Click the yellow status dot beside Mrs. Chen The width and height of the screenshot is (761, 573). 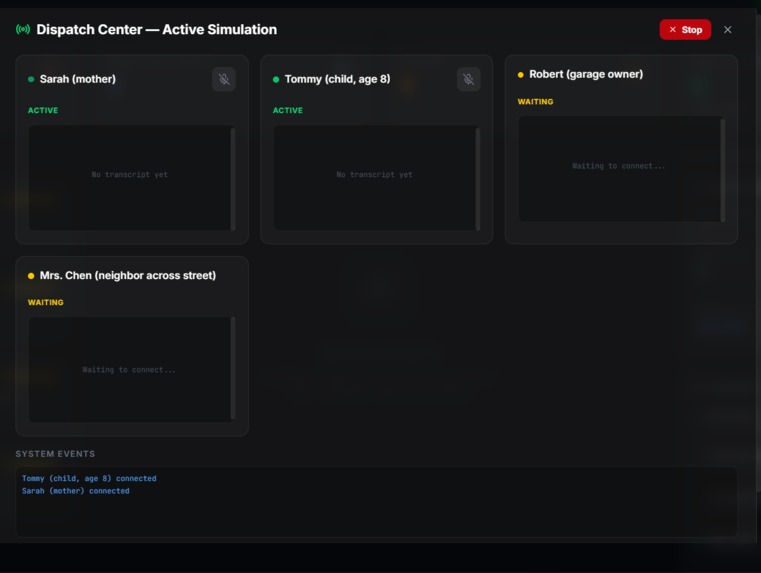coord(31,276)
